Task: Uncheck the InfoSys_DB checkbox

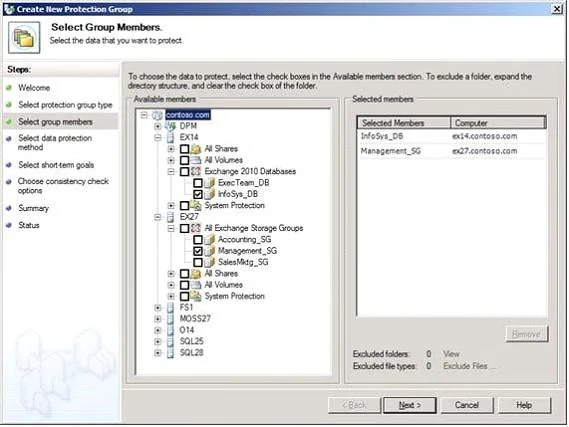Action: pos(198,194)
